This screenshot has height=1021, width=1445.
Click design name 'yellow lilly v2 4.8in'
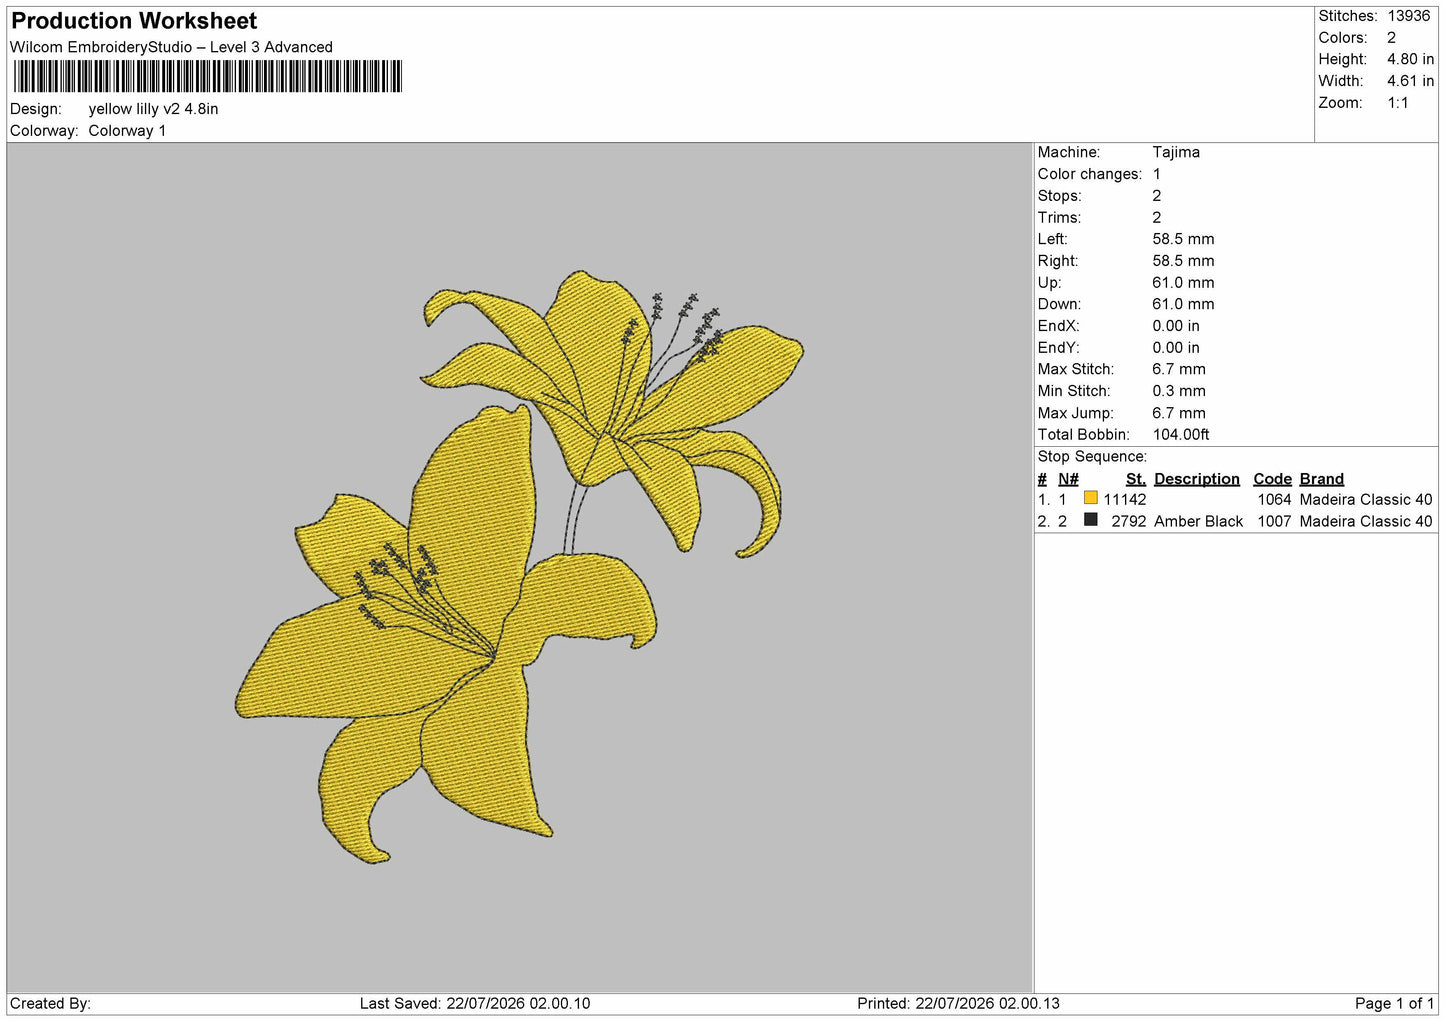tap(153, 109)
